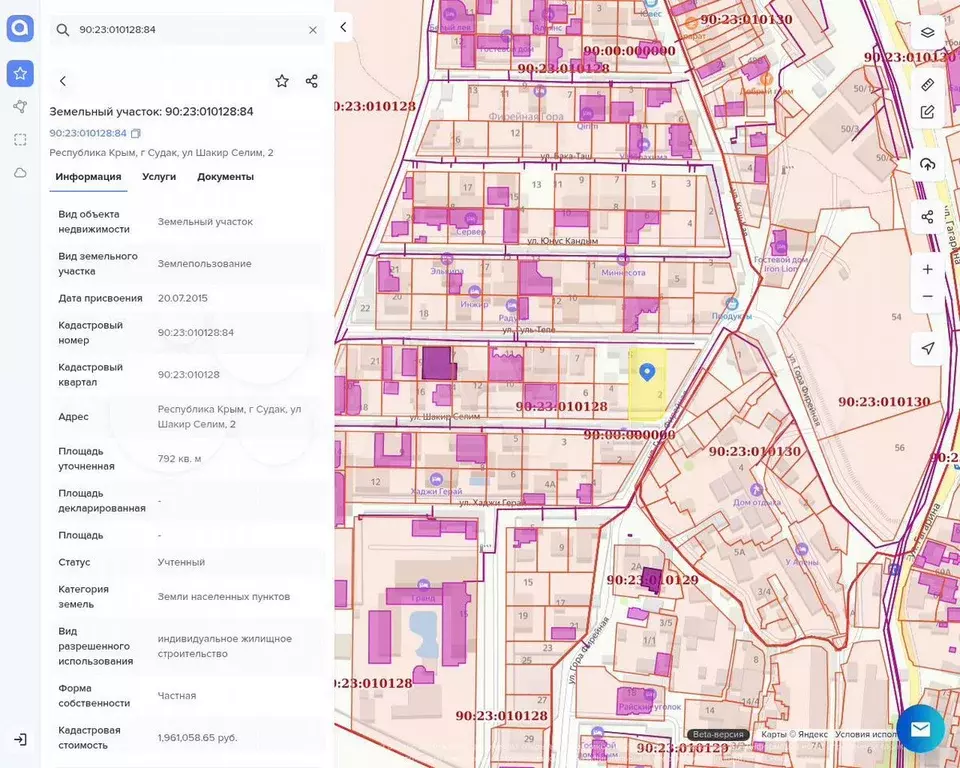
Task: Locate my position on the map
Action: [928, 348]
